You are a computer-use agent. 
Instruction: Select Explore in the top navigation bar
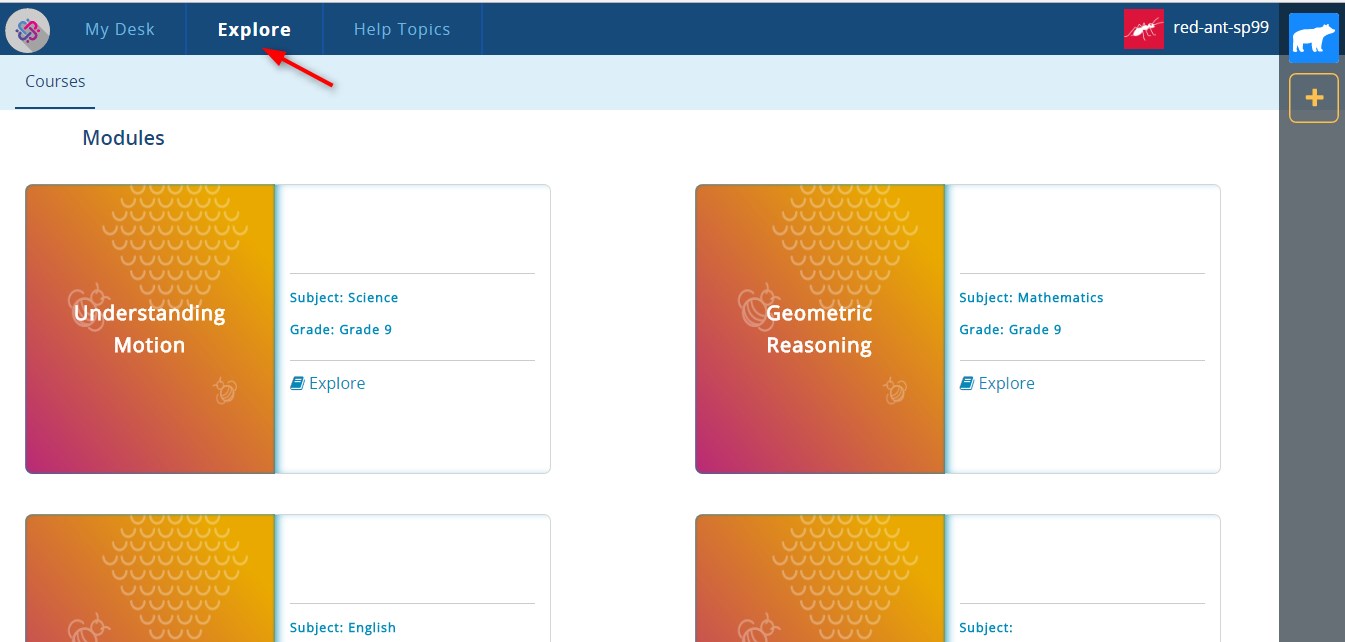(x=254, y=29)
